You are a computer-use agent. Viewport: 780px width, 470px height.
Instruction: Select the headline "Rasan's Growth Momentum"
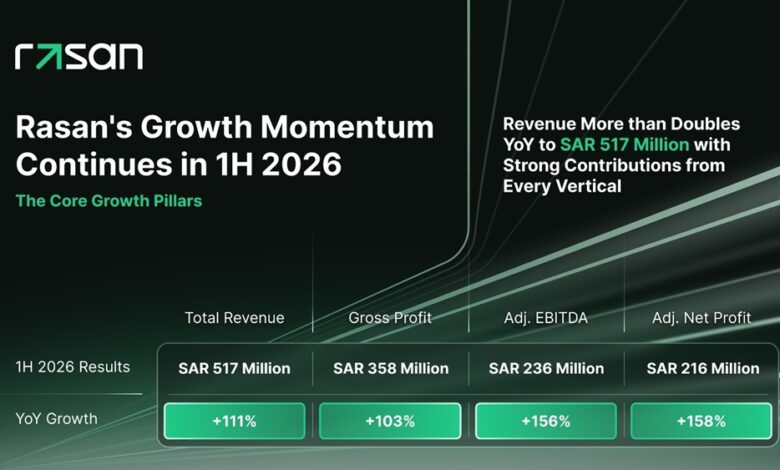tap(225, 127)
